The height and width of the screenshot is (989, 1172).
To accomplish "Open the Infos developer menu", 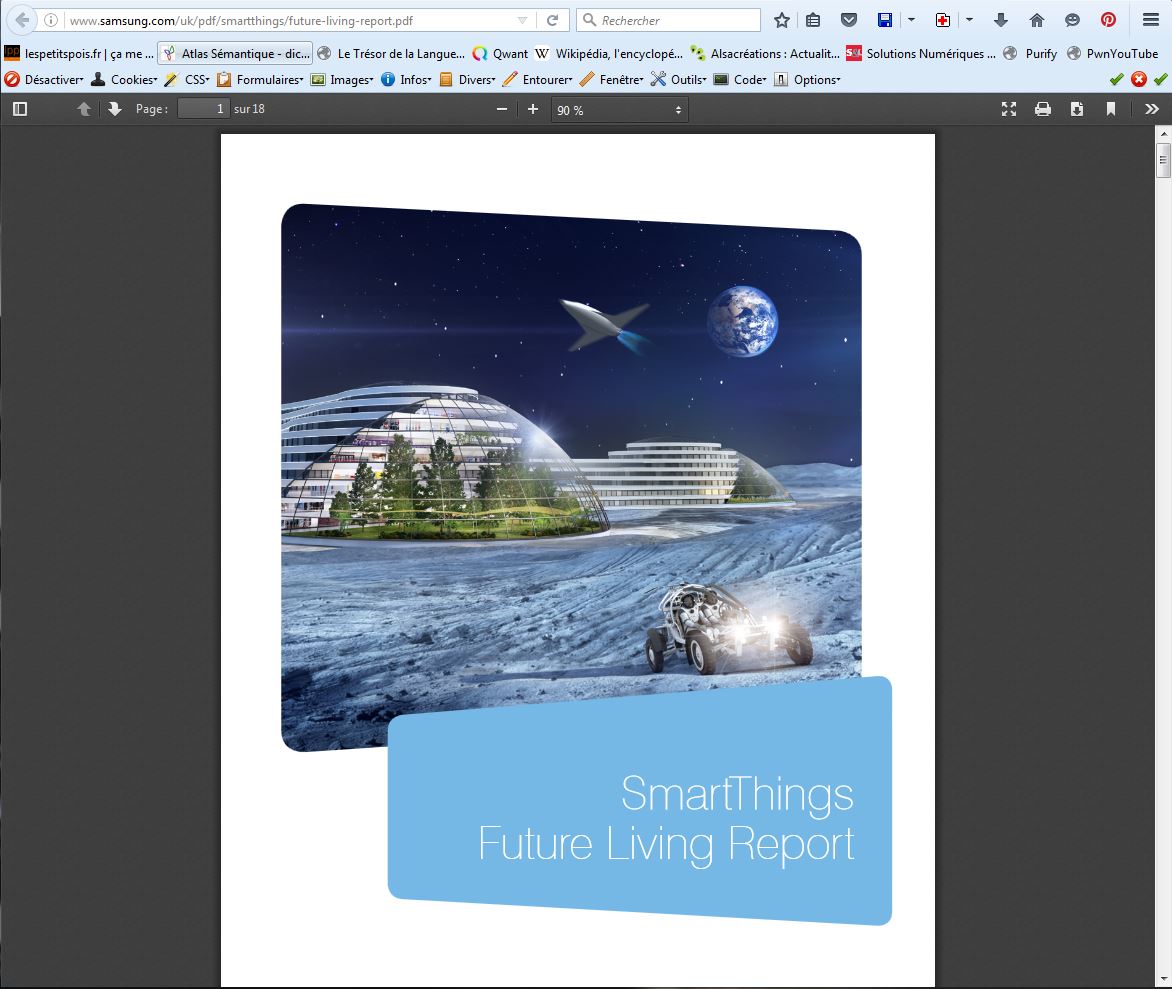I will coord(407,79).
